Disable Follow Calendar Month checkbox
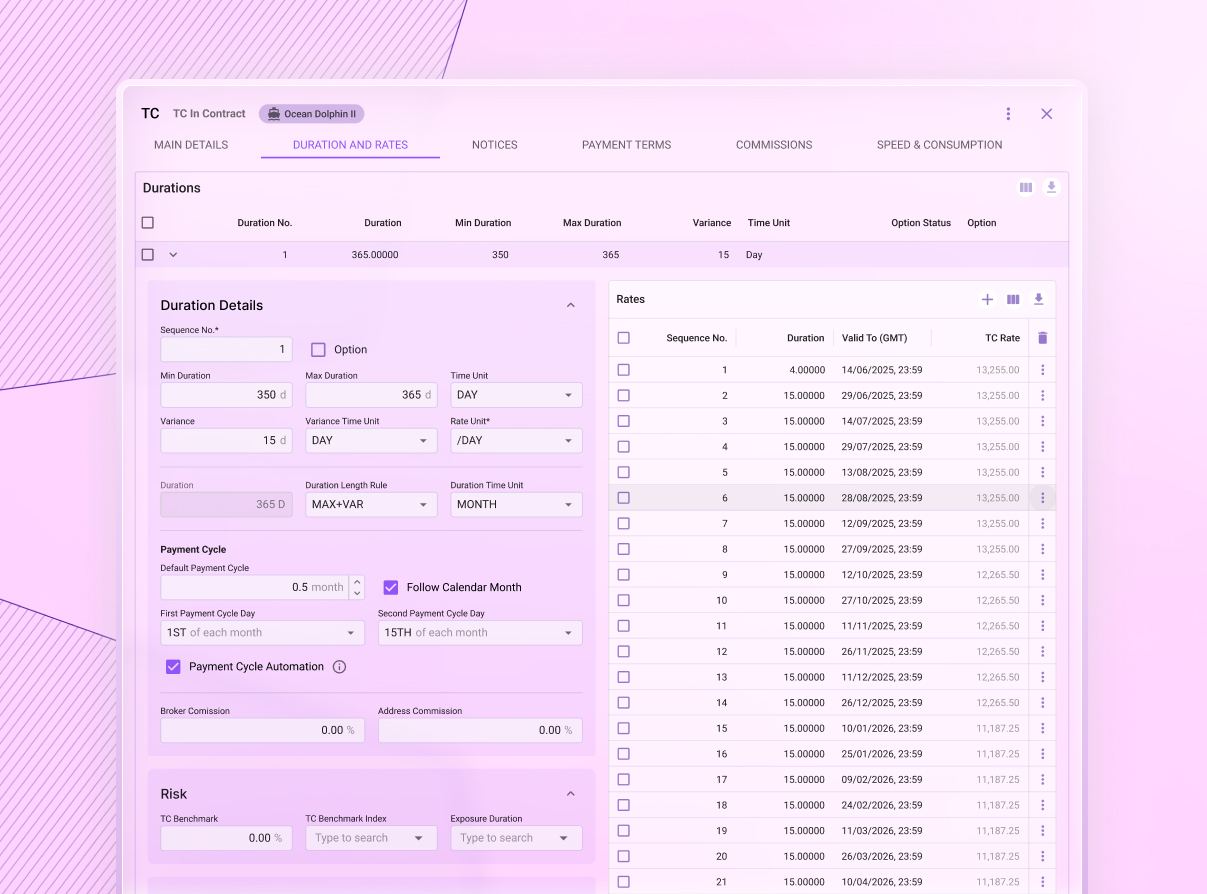Viewport: 1207px width, 894px height. point(391,587)
